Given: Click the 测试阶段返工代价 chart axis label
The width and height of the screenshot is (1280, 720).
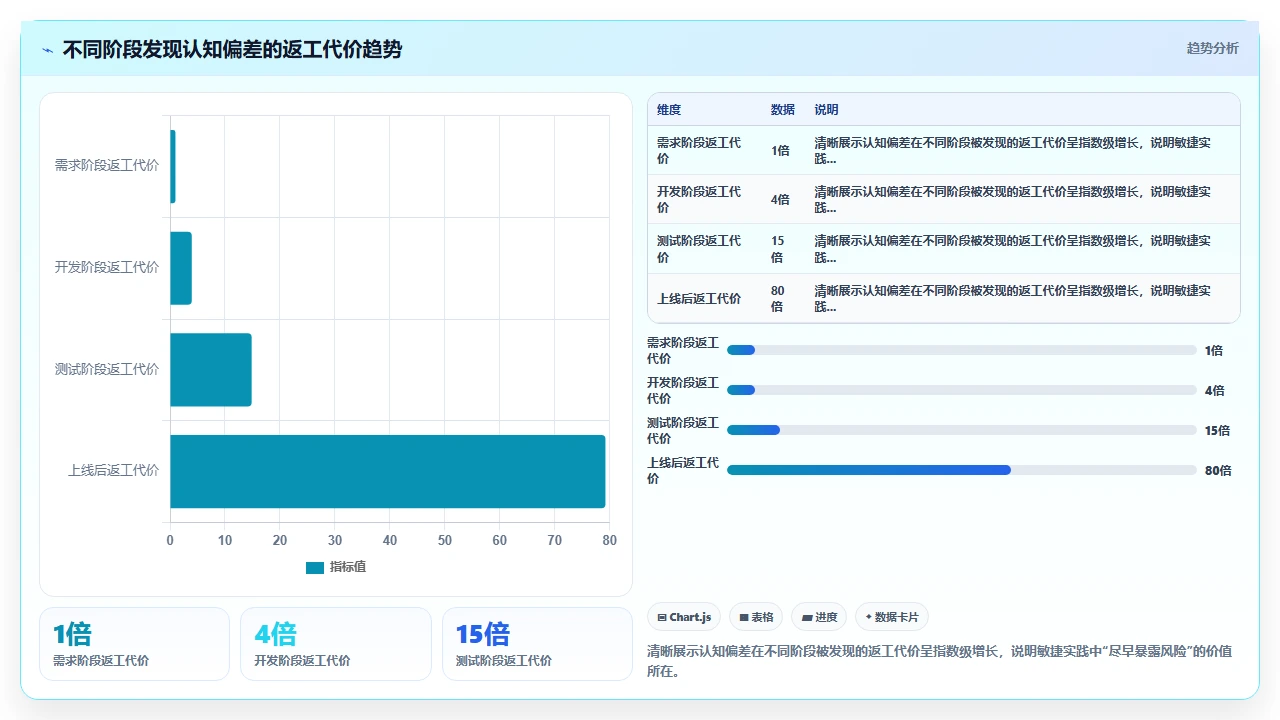Looking at the screenshot, I should click(x=106, y=370).
